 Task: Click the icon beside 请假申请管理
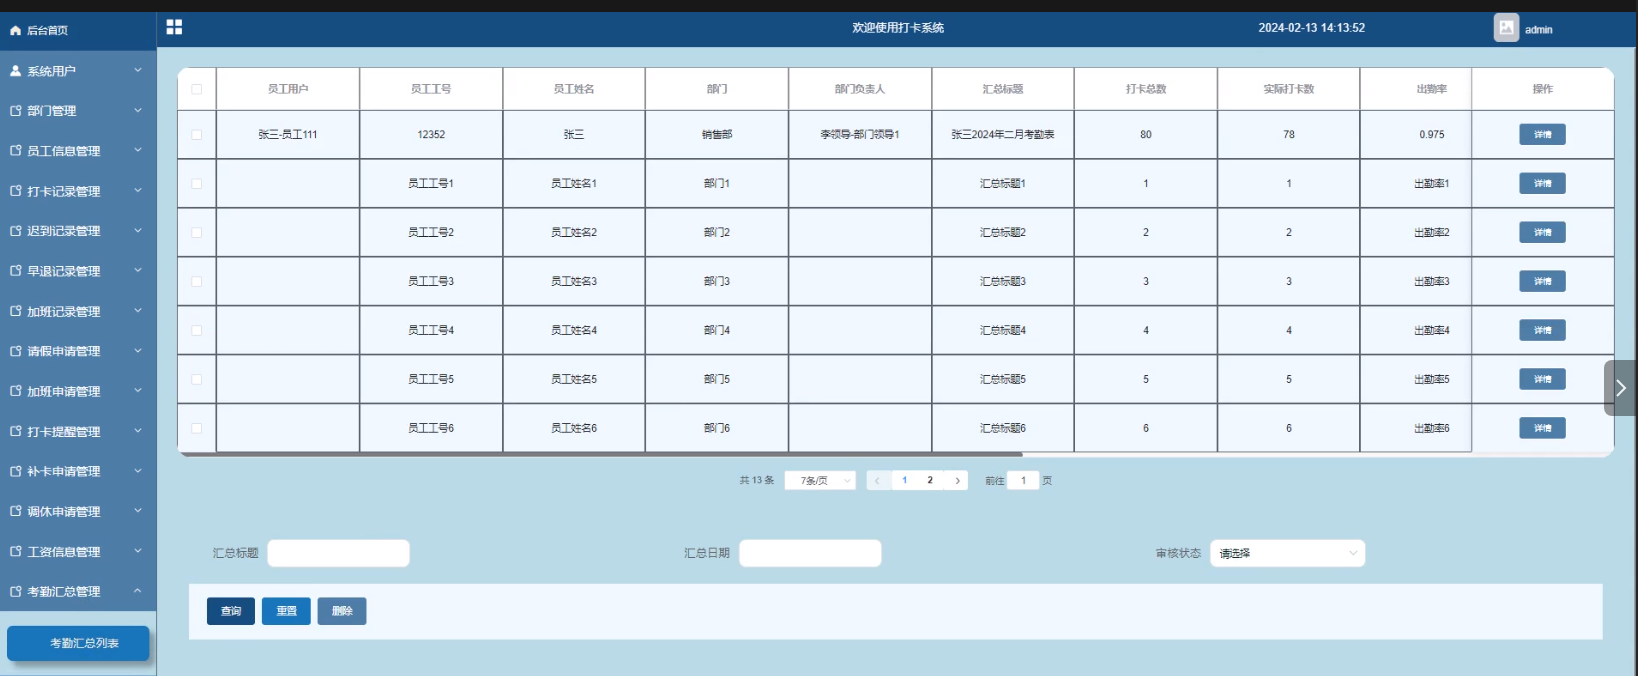click(x=15, y=351)
